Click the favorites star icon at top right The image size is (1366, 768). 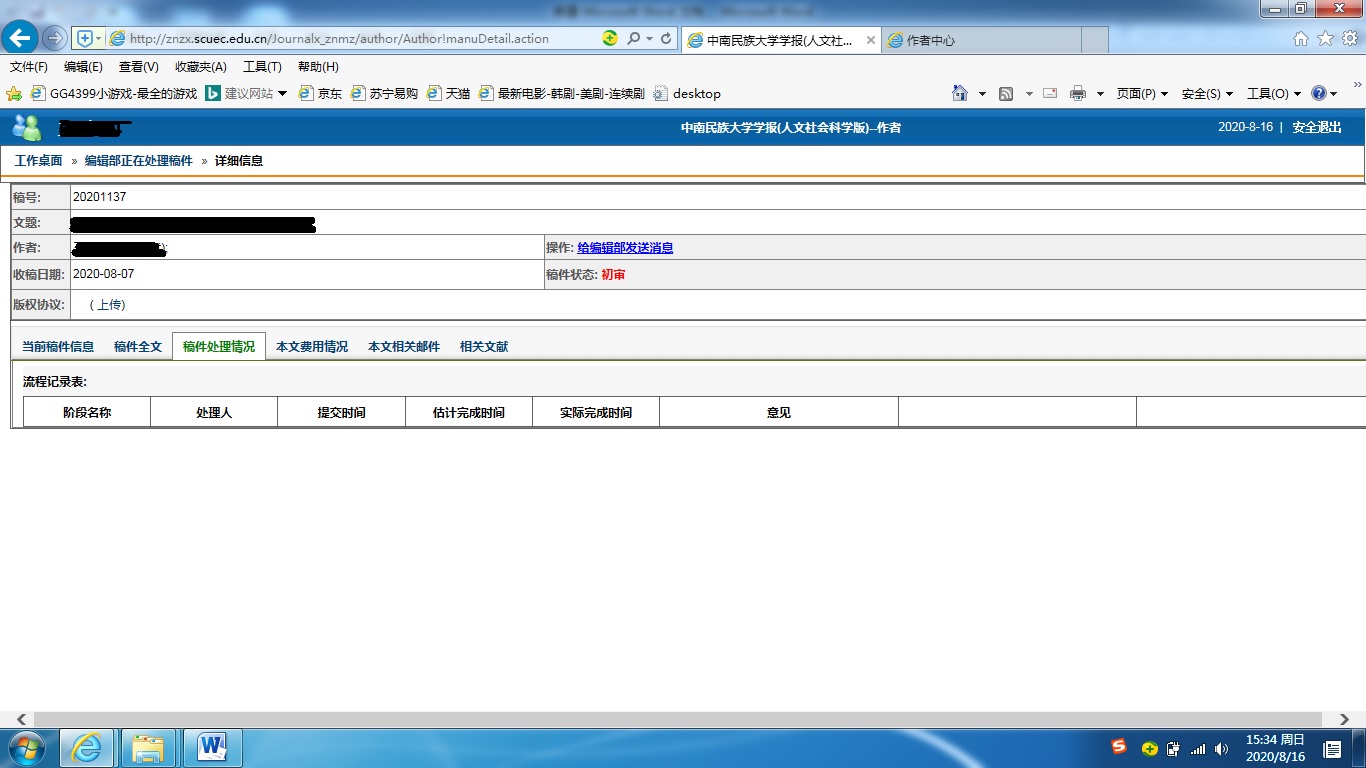pyautogui.click(x=1324, y=39)
